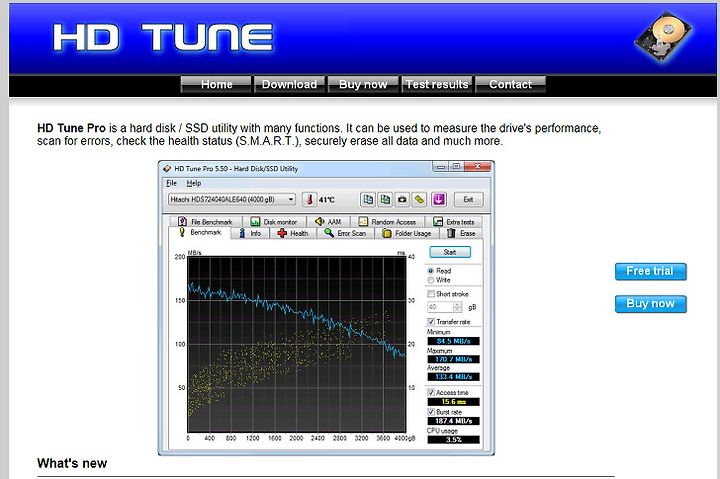Click the blue copy-to-clipboard toolbar icon

tap(368, 199)
